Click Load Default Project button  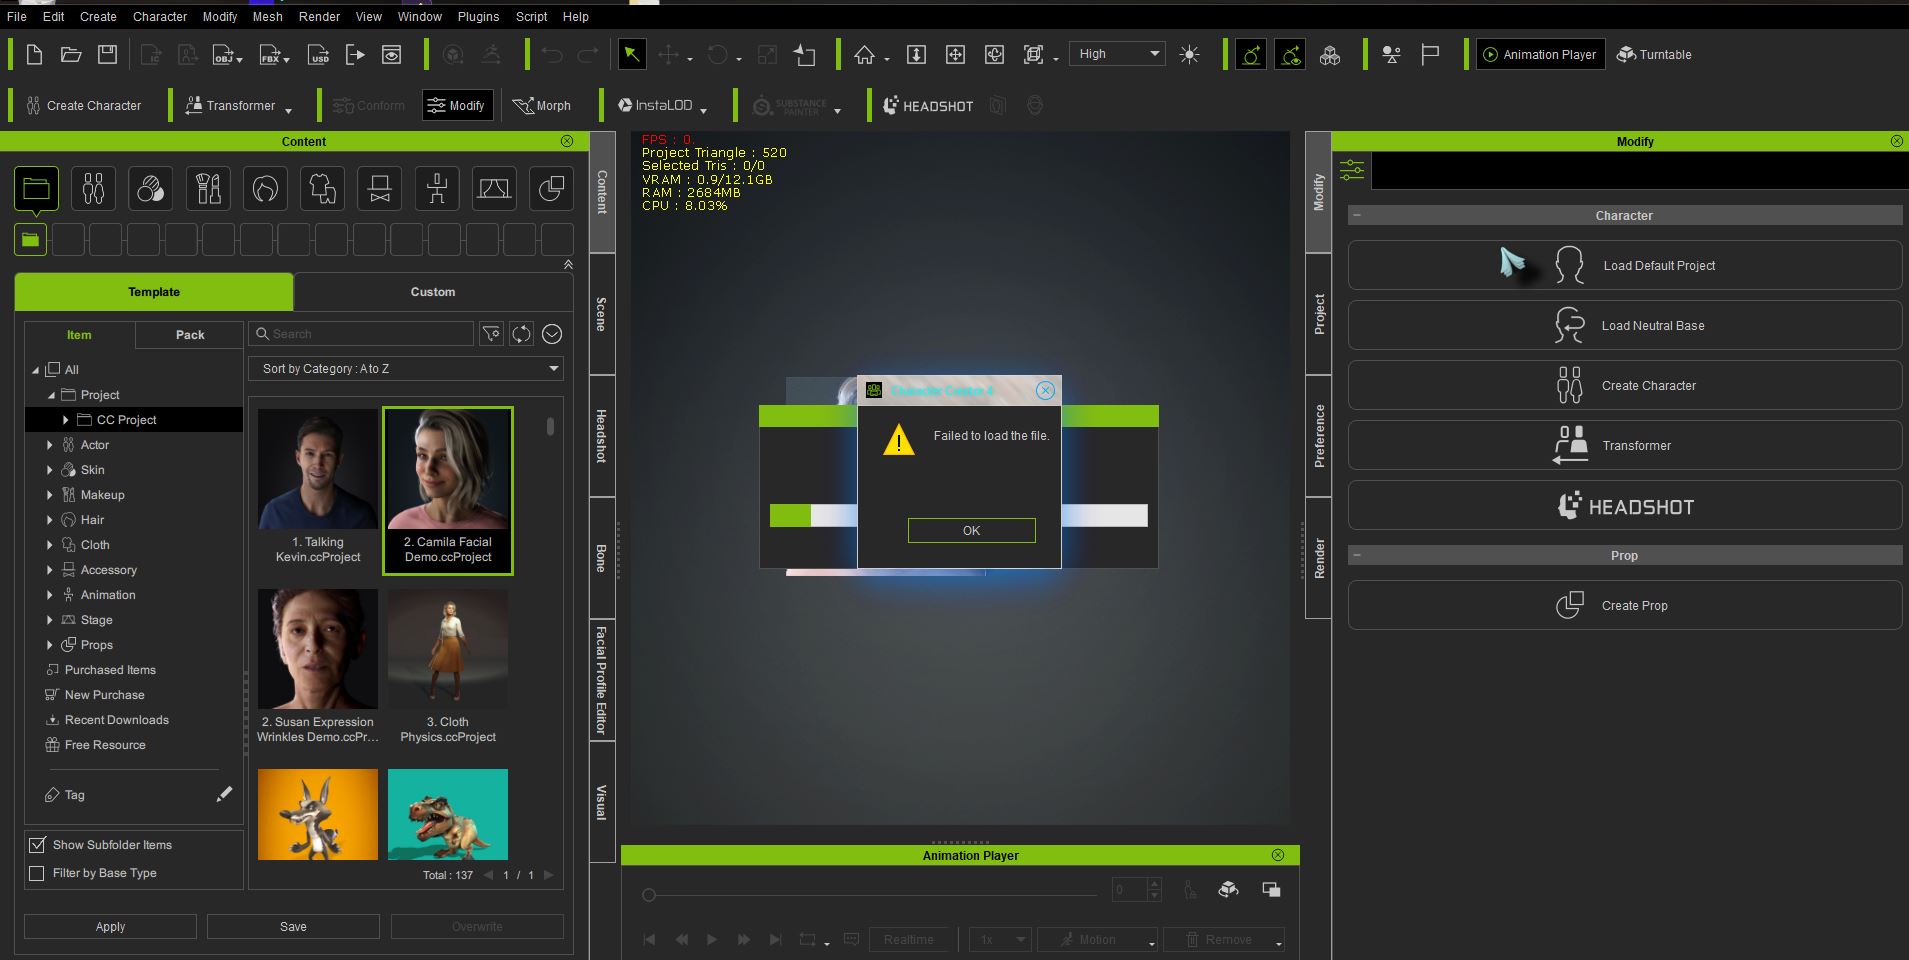pyautogui.click(x=1625, y=265)
